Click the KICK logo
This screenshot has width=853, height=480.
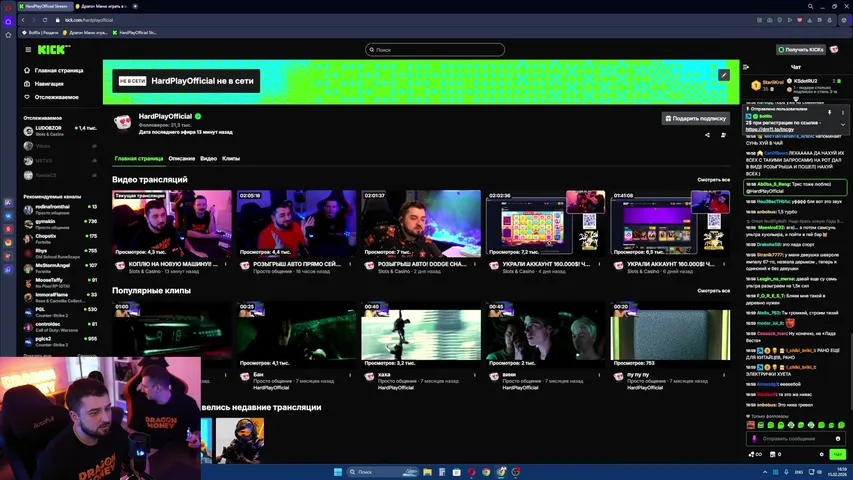(x=53, y=49)
